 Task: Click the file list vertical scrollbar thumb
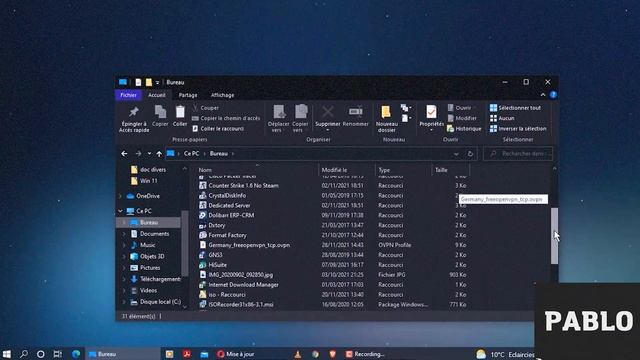coord(554,236)
